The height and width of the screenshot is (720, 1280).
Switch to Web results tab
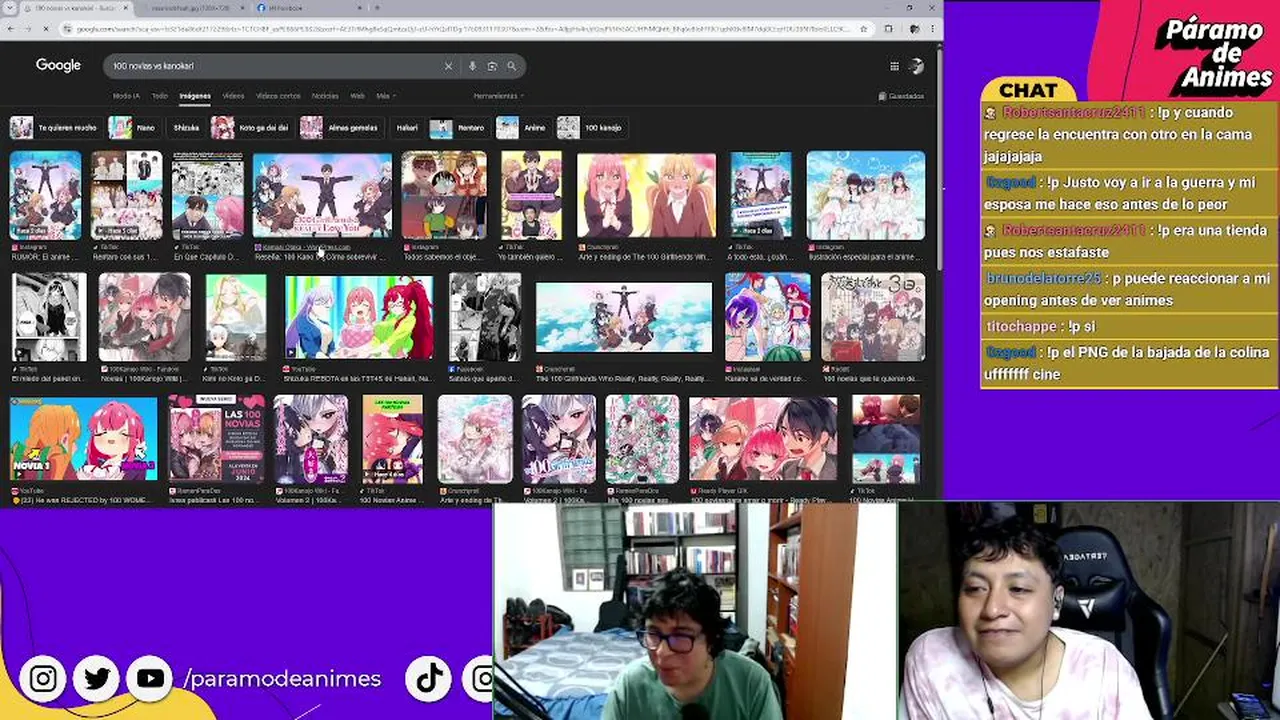[x=357, y=96]
